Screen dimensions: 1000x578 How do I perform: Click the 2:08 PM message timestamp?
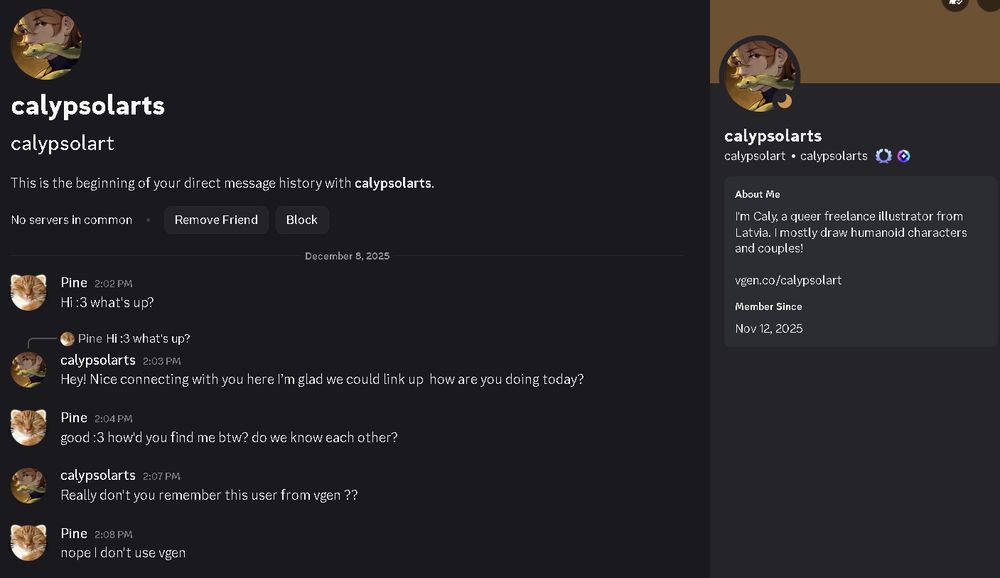[113, 534]
